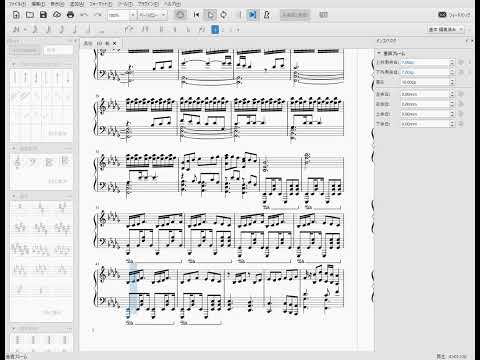This screenshot has width=480, height=360.
Task: Collapse the vertical frame section in Inspector
Action: 379,53
